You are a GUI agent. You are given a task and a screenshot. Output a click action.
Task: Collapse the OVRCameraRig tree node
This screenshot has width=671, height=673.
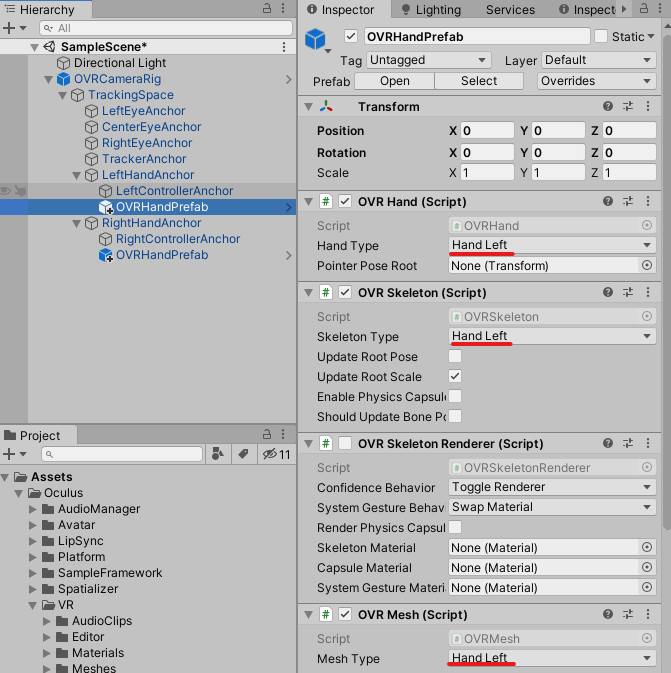[x=49, y=79]
